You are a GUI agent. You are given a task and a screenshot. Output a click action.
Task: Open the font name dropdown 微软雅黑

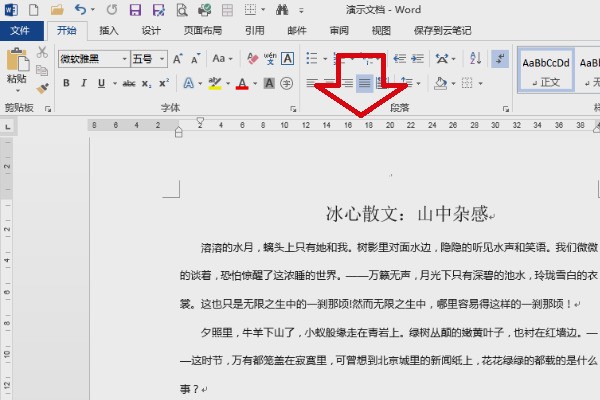coord(94,59)
